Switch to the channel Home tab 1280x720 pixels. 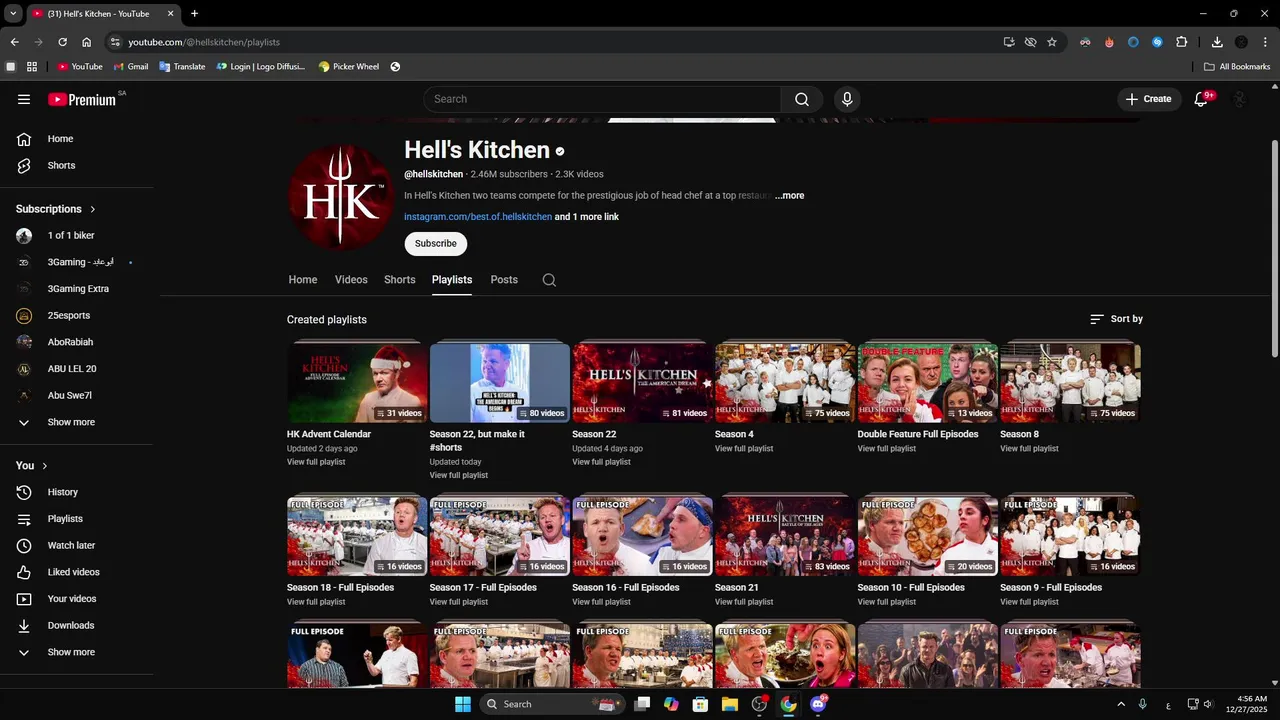[x=303, y=280]
